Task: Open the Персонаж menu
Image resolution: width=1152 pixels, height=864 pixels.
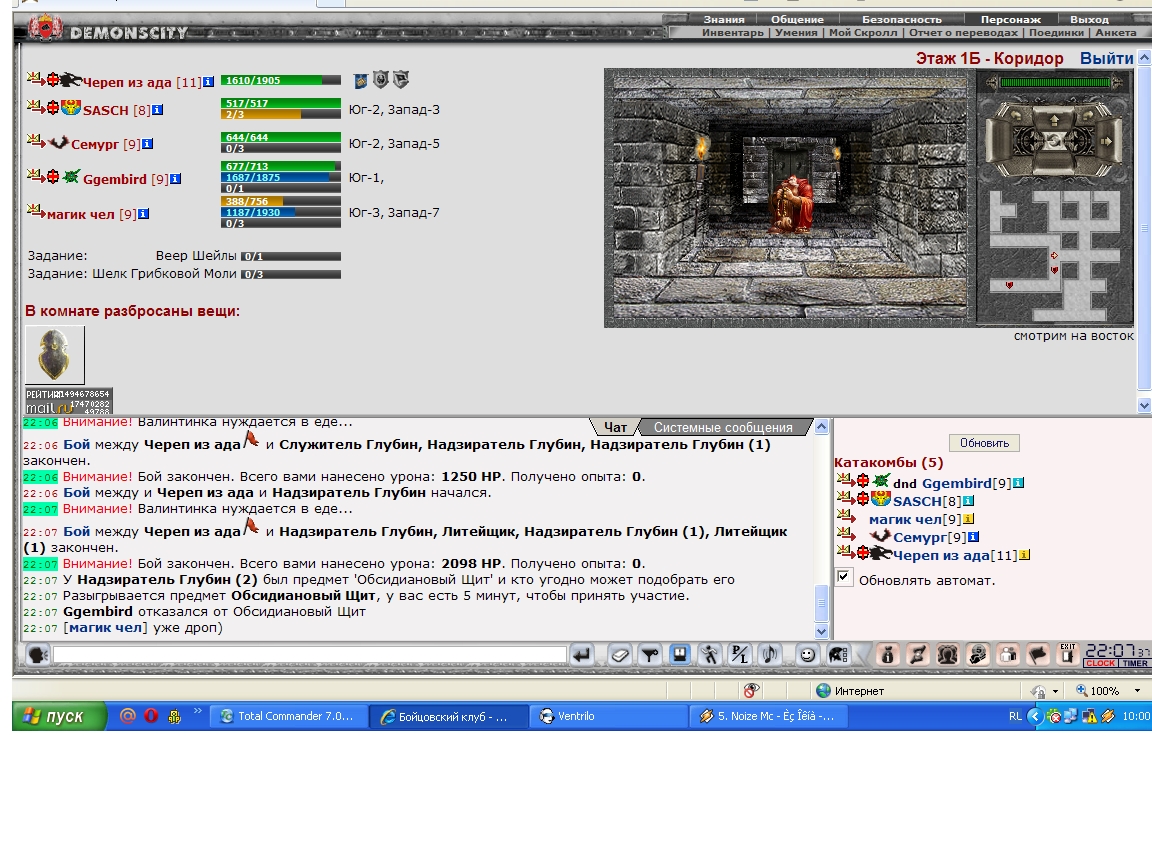Action: click(1011, 19)
